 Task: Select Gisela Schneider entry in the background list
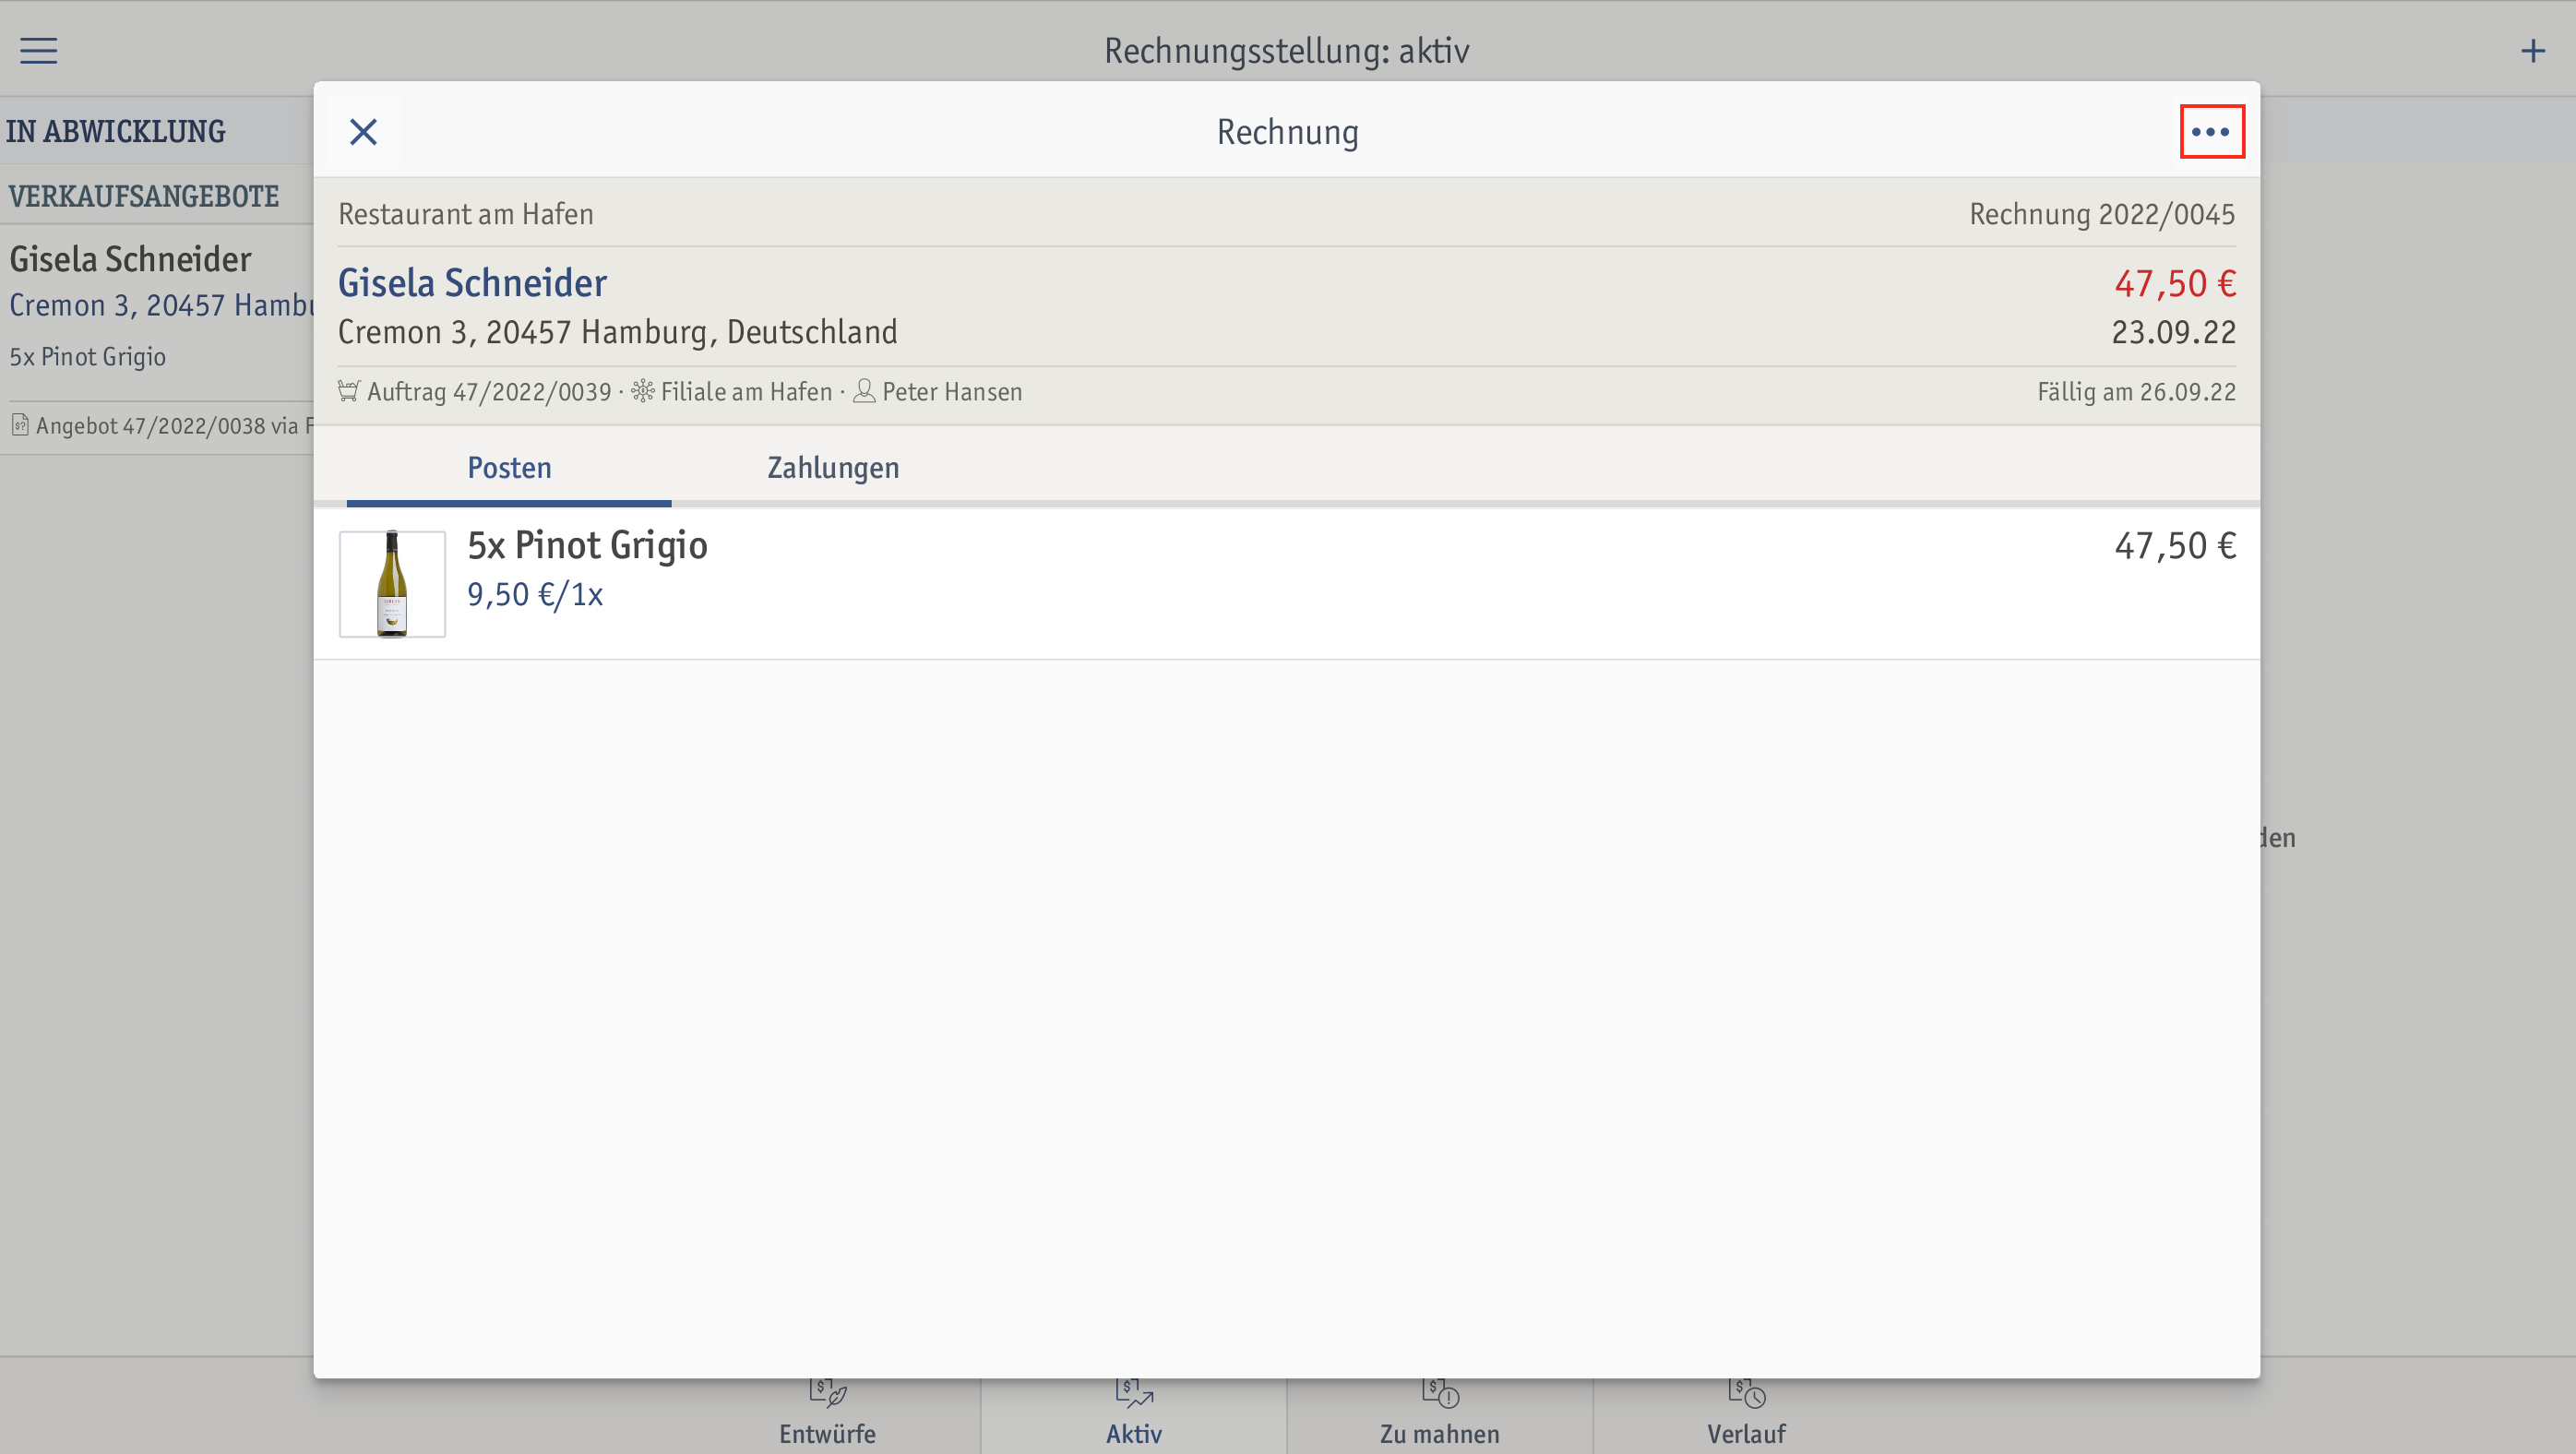pyautogui.click(x=157, y=339)
